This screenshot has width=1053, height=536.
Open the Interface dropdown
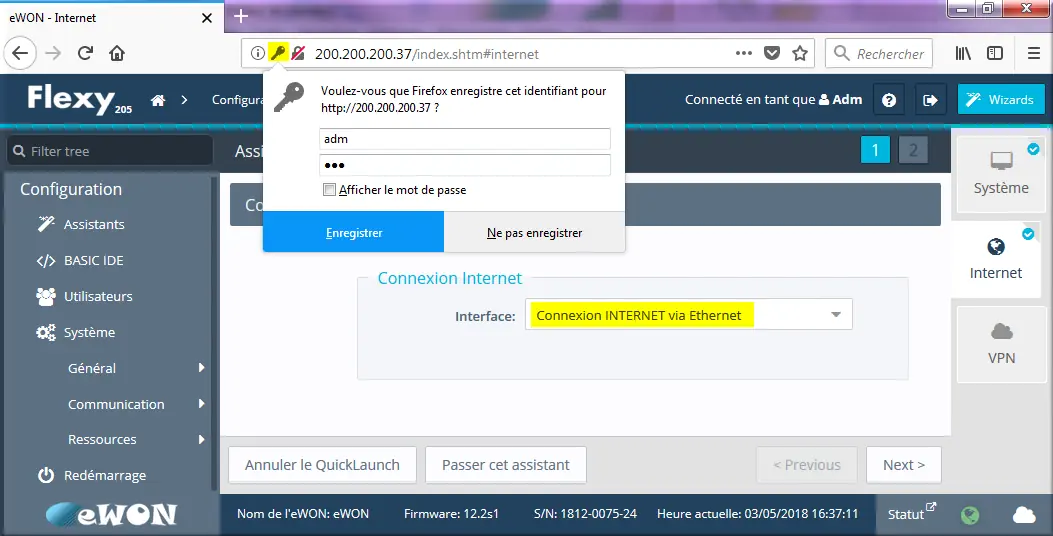688,314
